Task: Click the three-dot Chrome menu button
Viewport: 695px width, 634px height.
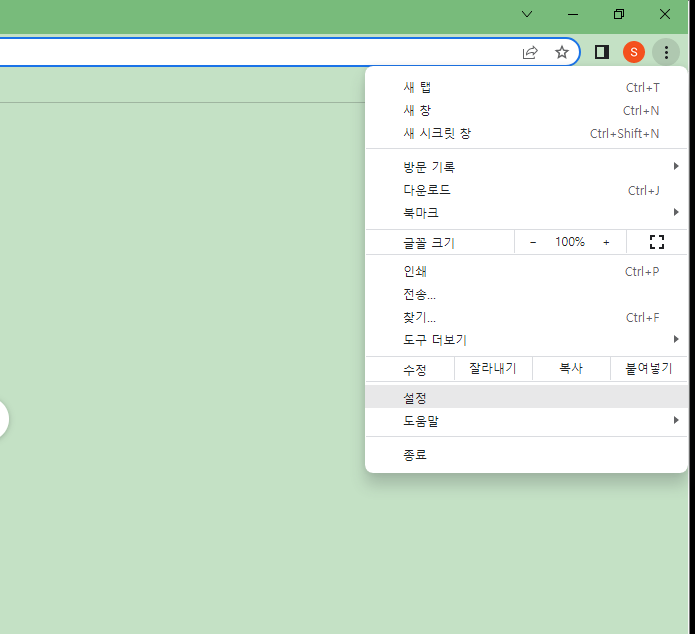Action: click(x=666, y=52)
